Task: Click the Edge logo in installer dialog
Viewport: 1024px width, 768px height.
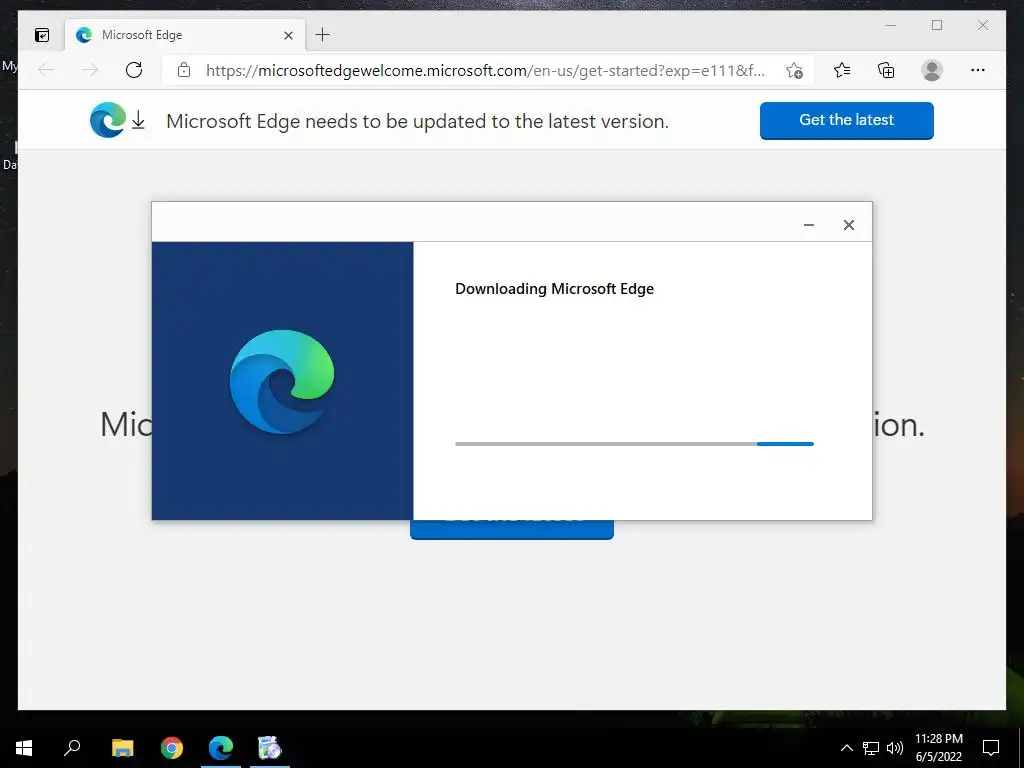Action: coord(282,382)
